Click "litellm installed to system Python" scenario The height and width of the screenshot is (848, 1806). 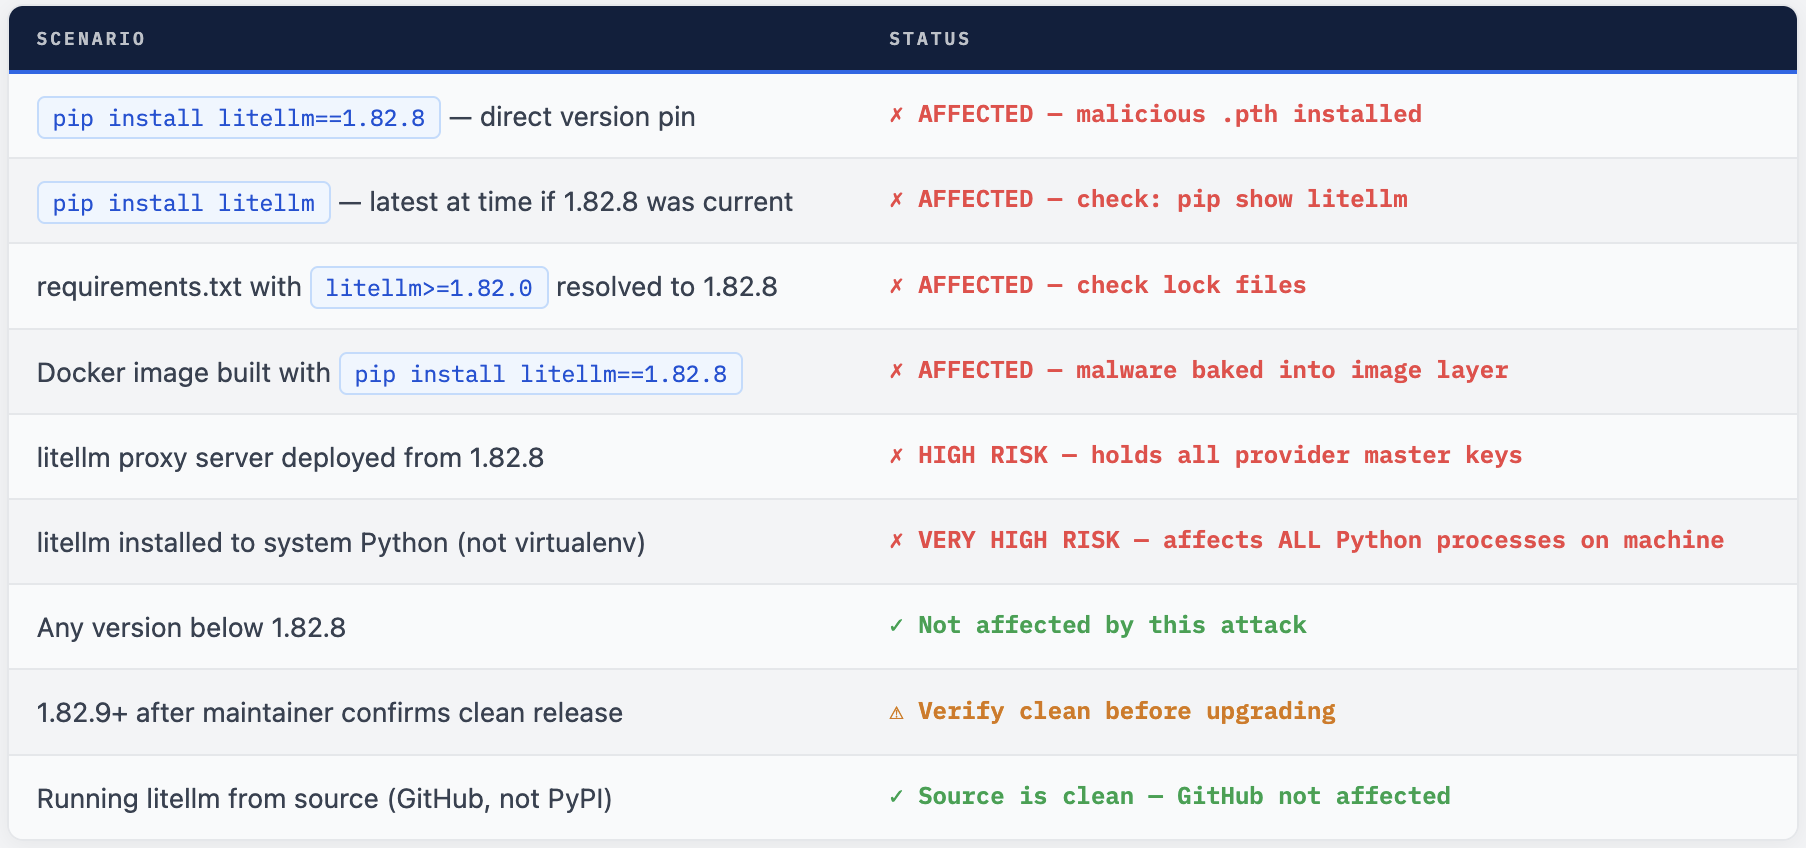(340, 543)
